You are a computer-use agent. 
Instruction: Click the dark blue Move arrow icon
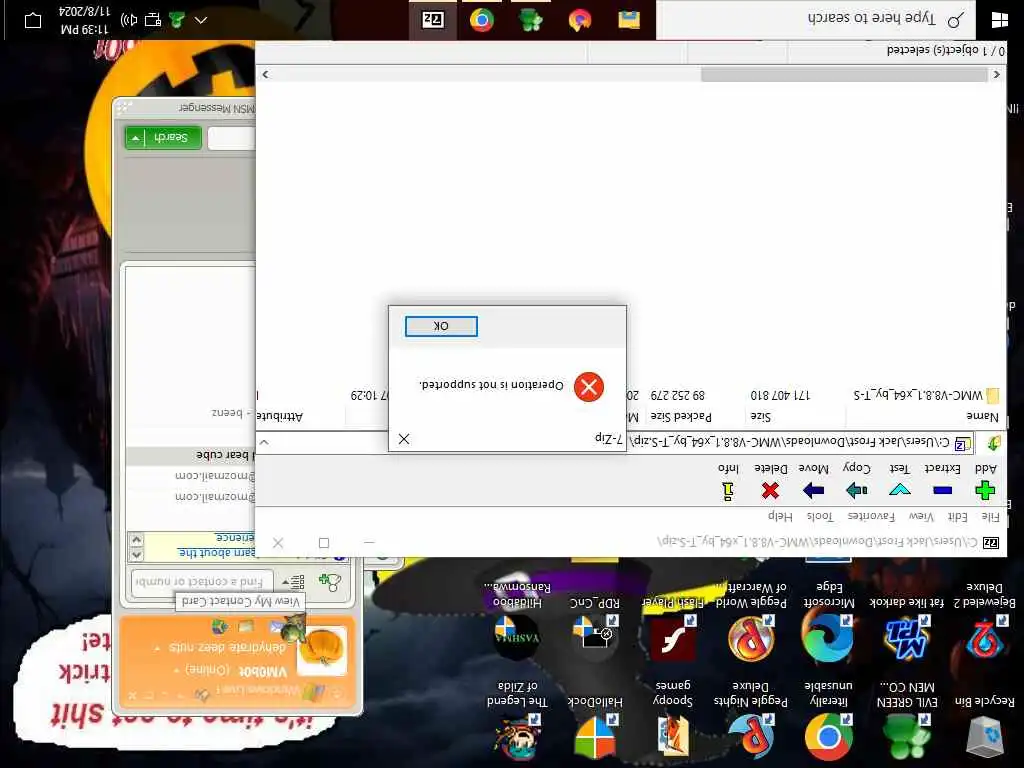(813, 490)
